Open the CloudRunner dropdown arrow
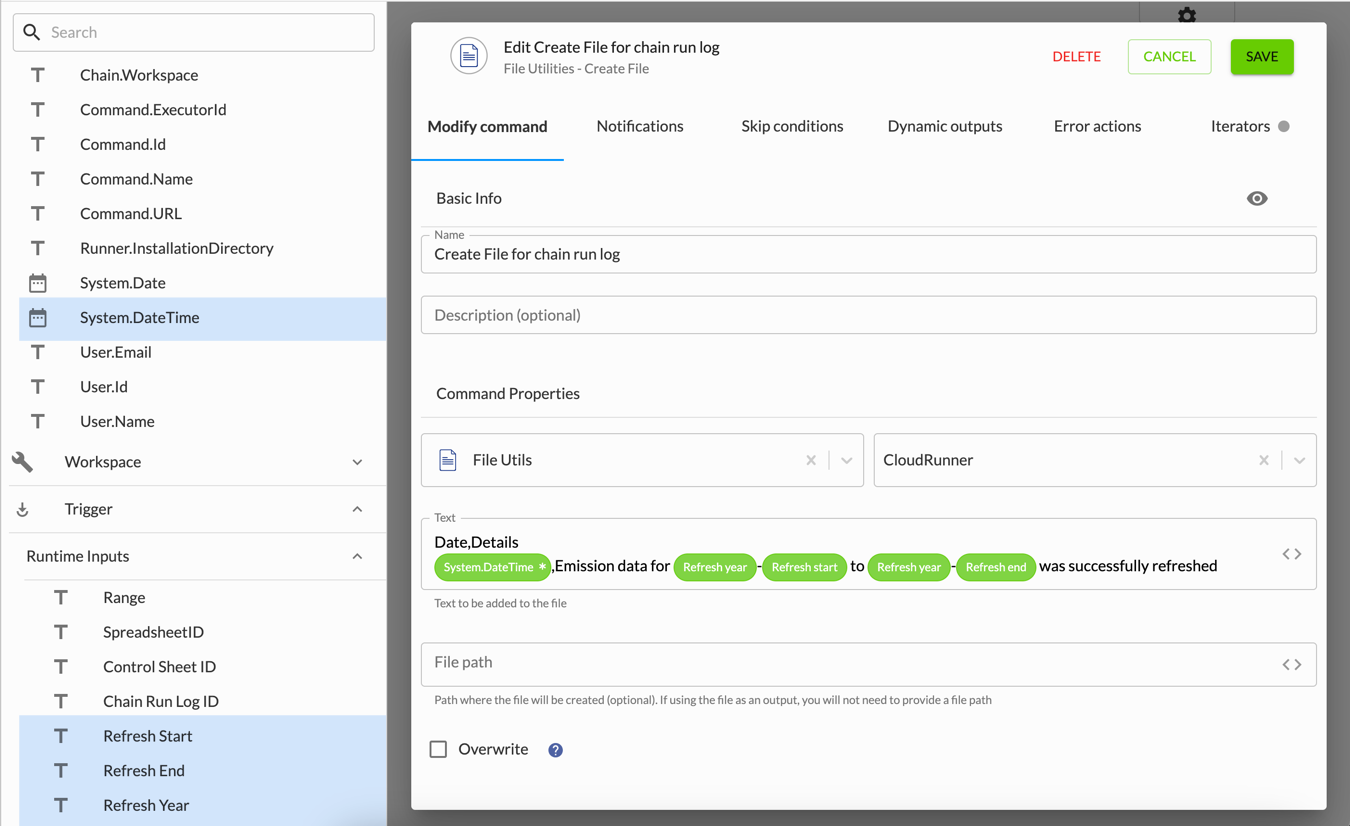Screen dimensions: 1350x826 click(x=1300, y=460)
